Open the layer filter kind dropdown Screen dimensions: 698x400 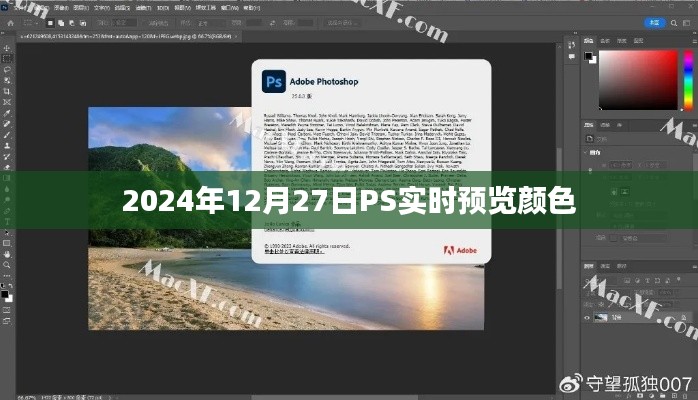pyautogui.click(x=603, y=280)
